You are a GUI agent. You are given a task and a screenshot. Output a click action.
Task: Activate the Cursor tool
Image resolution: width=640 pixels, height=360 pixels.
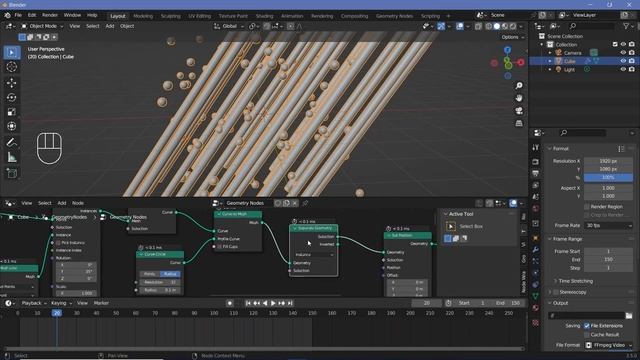point(11,67)
